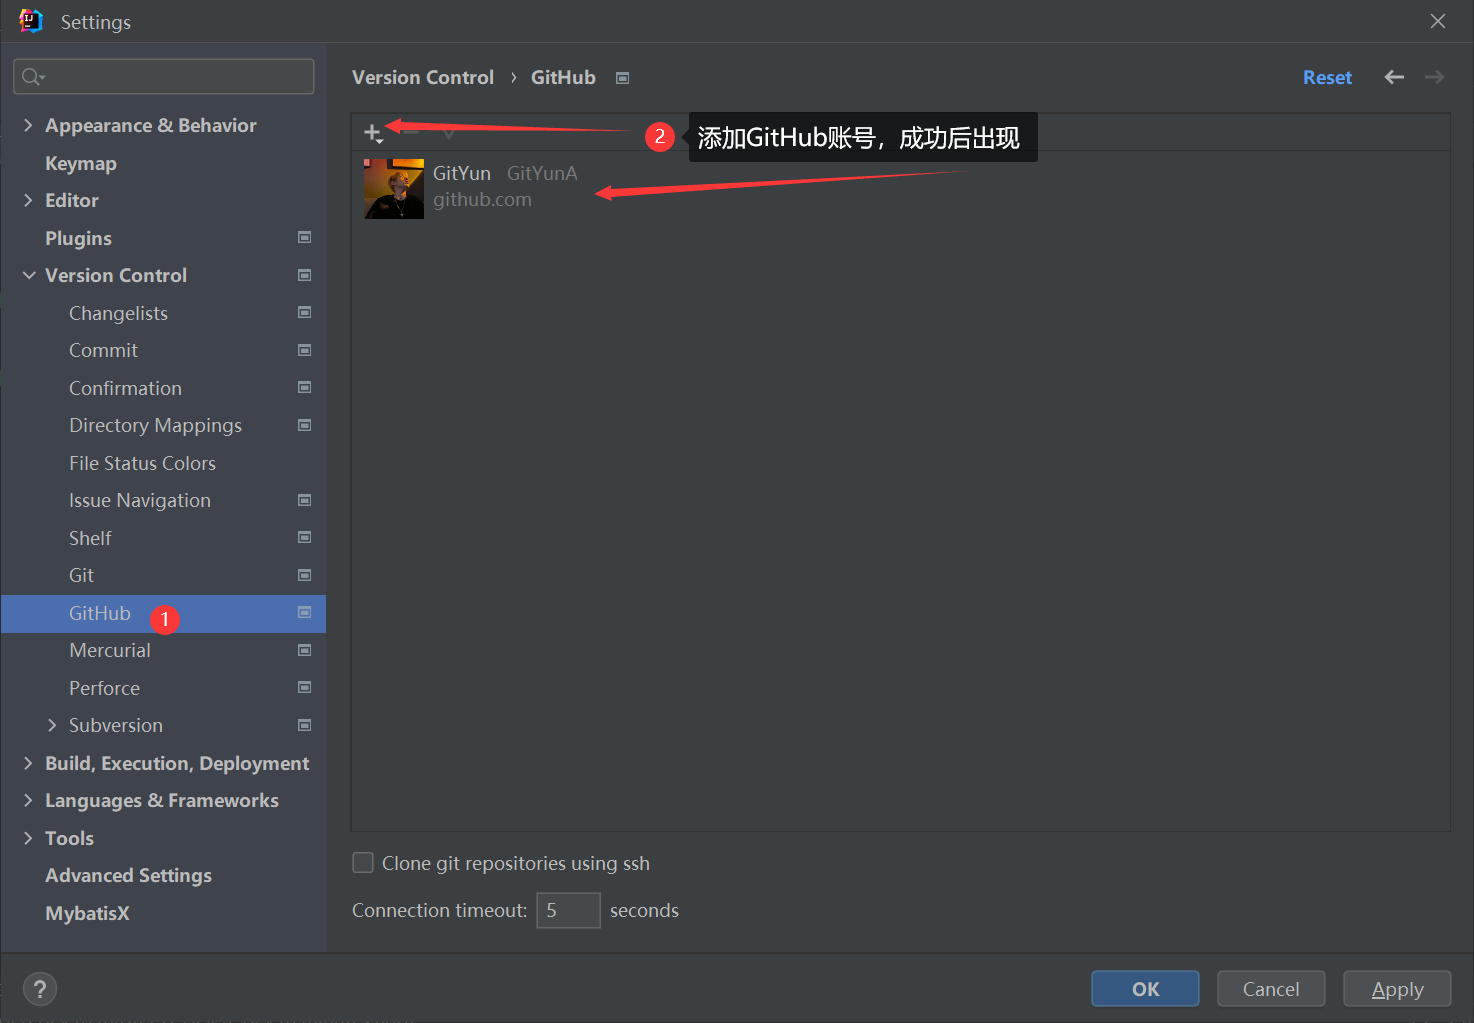Click the project icon on Changelists row

coord(305,312)
